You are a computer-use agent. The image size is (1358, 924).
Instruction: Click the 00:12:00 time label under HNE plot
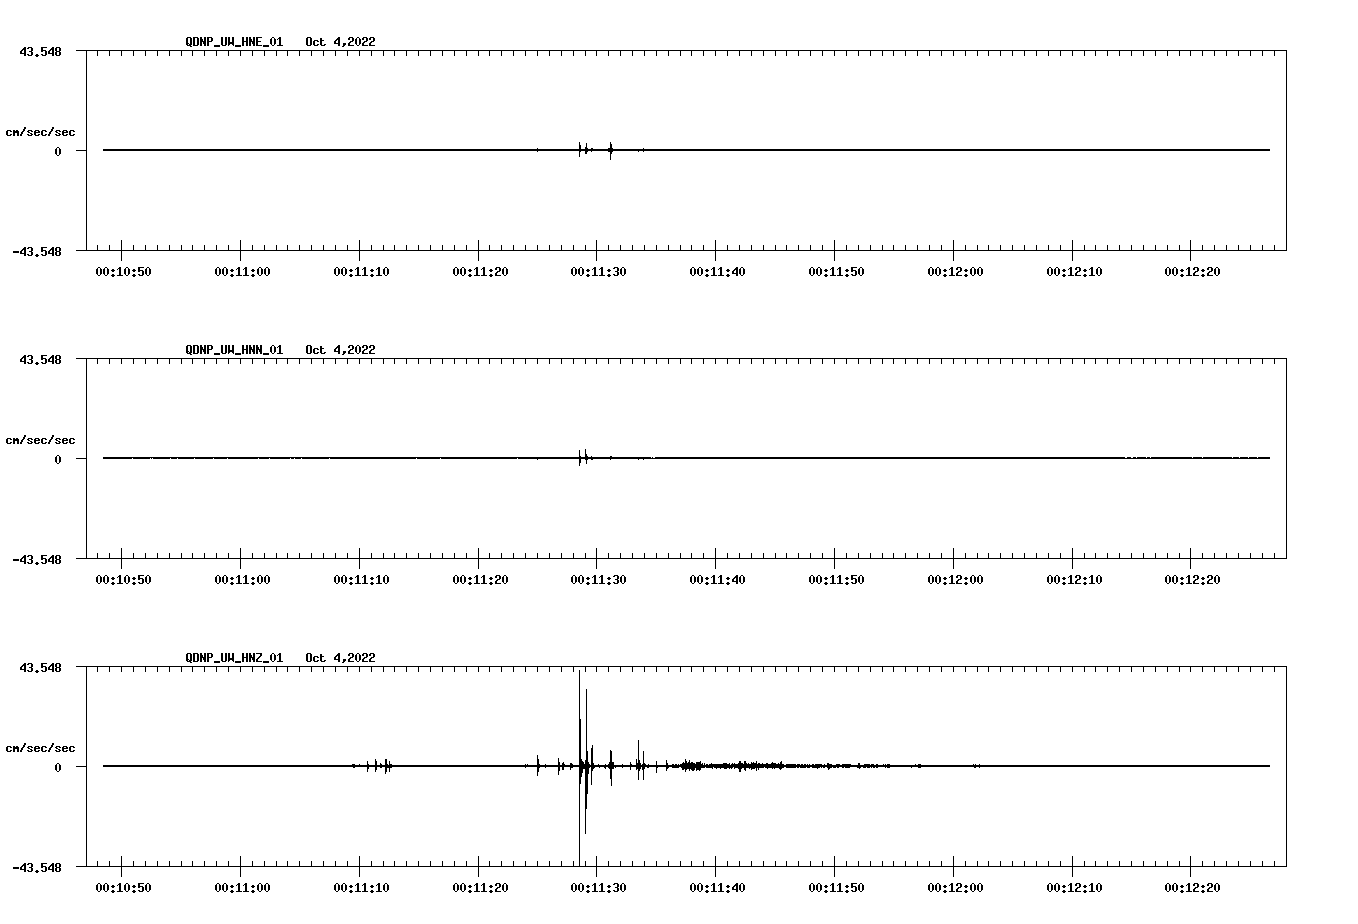tap(956, 272)
